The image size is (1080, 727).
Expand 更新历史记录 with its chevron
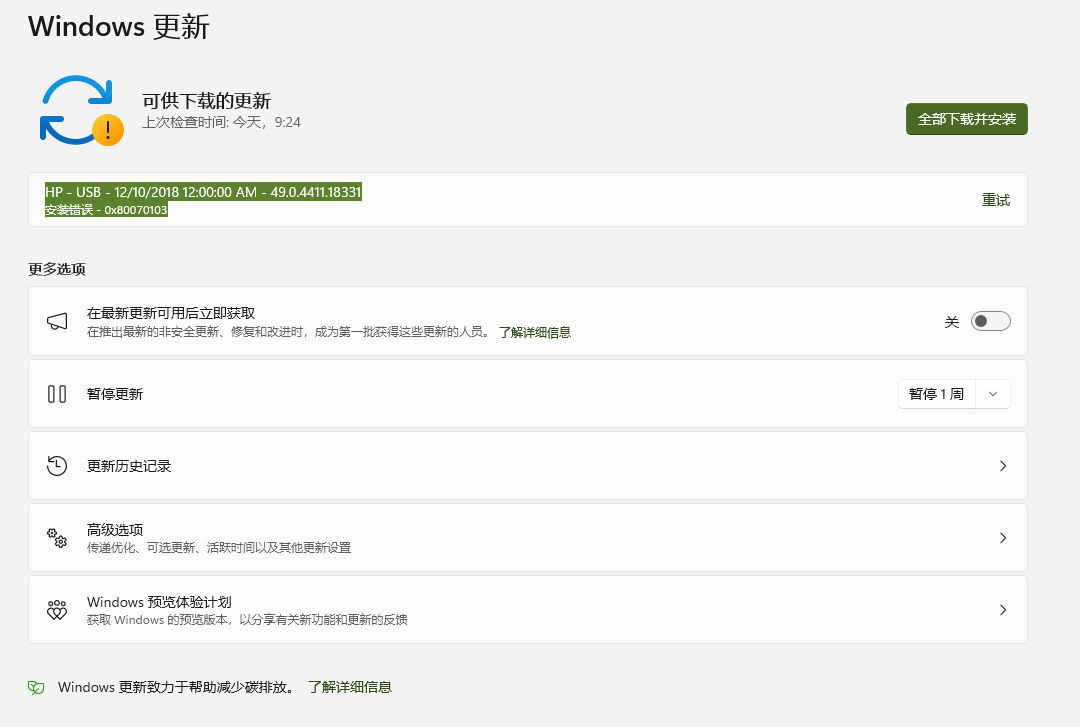coord(1003,466)
